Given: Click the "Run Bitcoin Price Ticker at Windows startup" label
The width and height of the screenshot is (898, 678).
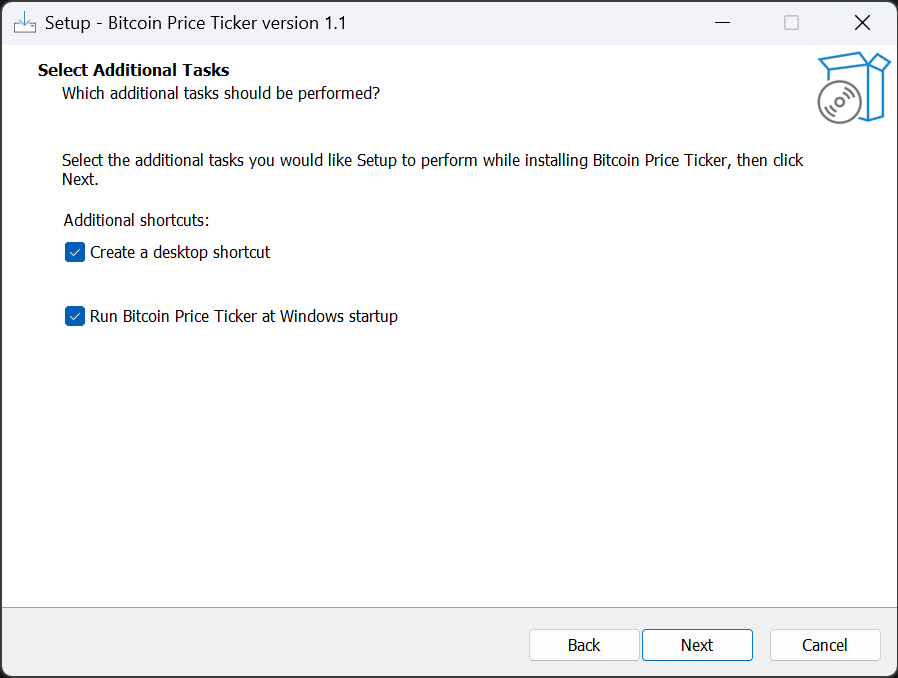Looking at the screenshot, I should tap(244, 316).
